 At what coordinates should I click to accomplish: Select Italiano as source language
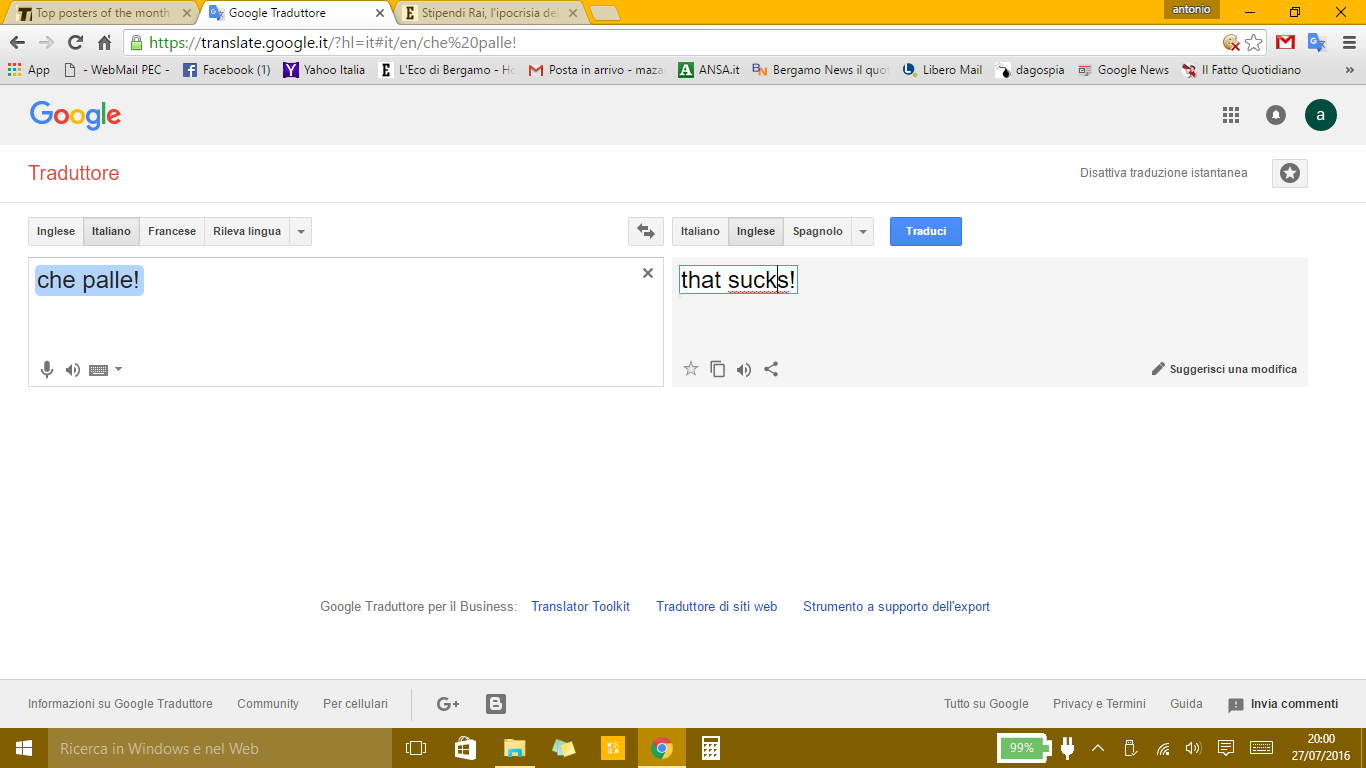click(x=111, y=231)
